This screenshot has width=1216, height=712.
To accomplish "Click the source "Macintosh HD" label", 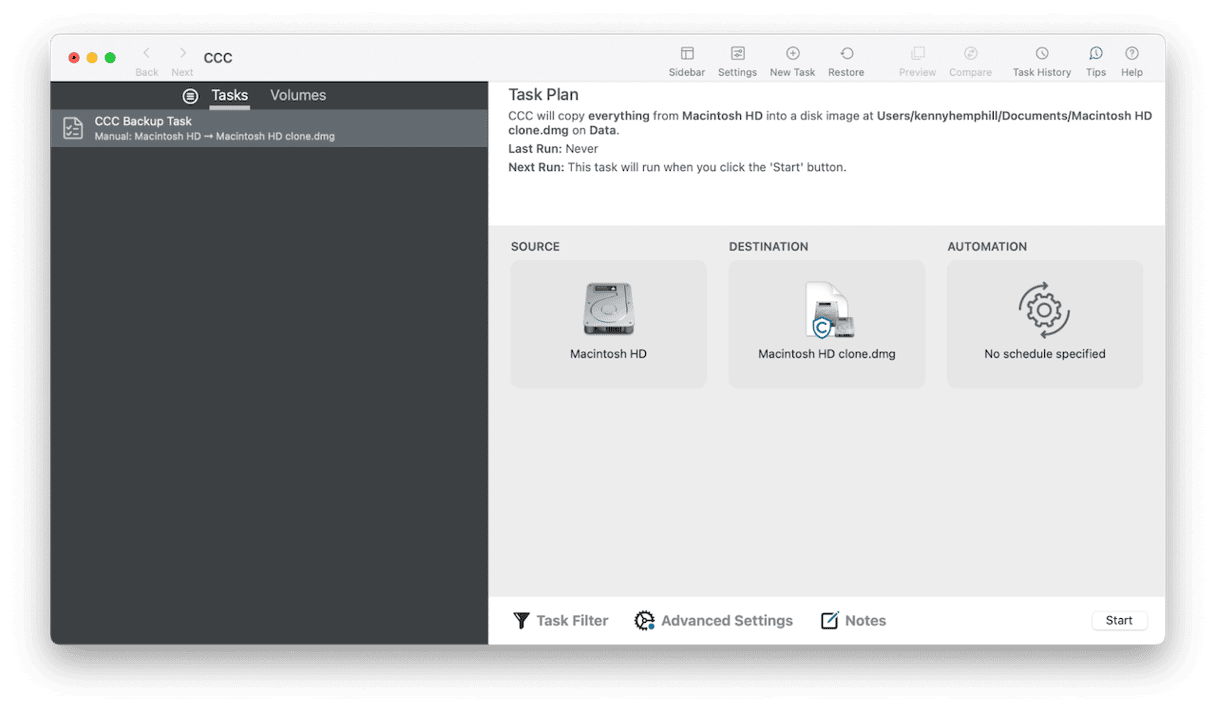I will [x=608, y=354].
